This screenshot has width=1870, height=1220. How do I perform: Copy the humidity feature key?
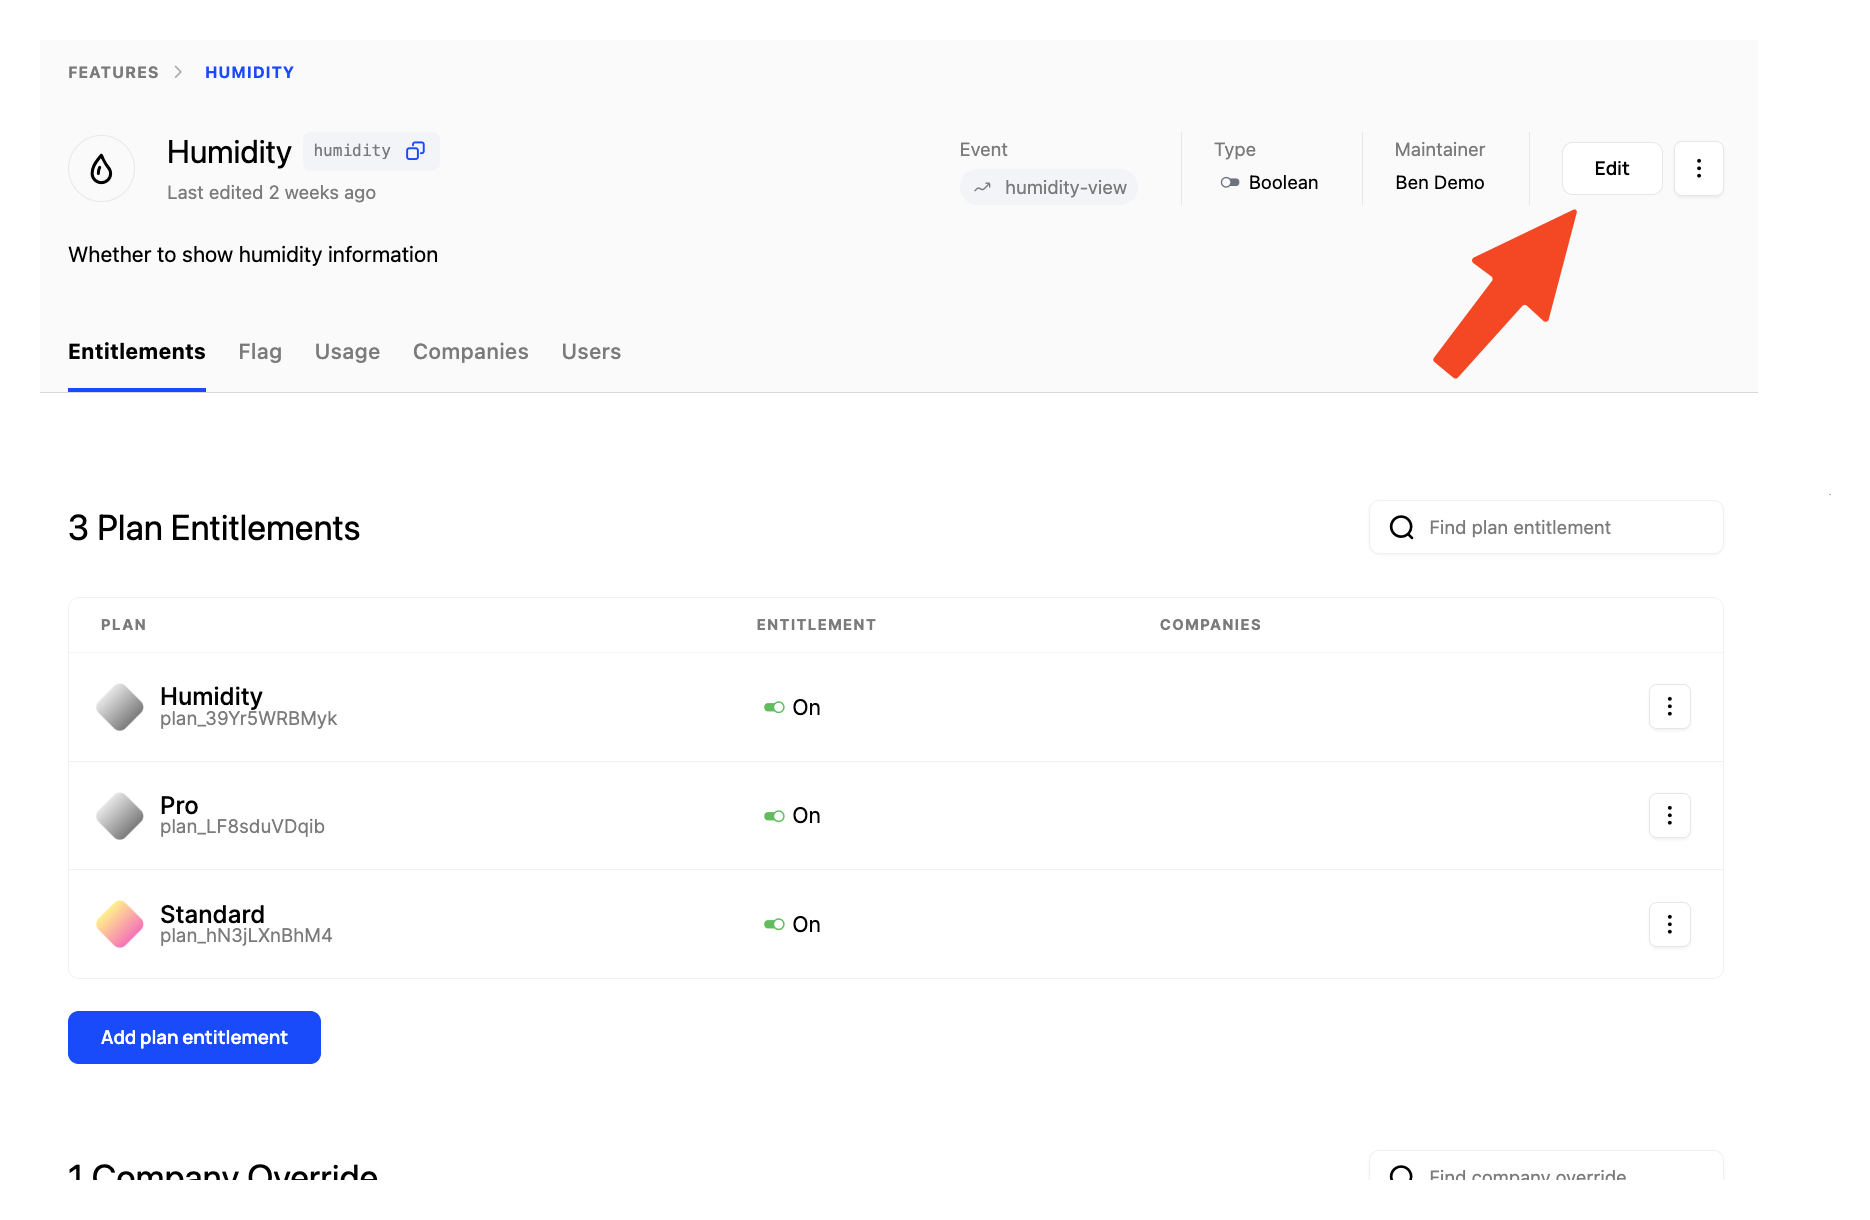416,150
